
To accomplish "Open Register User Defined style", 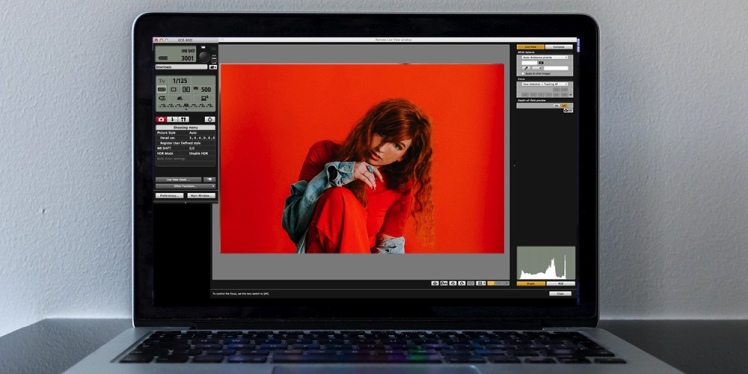I will pyautogui.click(x=186, y=143).
